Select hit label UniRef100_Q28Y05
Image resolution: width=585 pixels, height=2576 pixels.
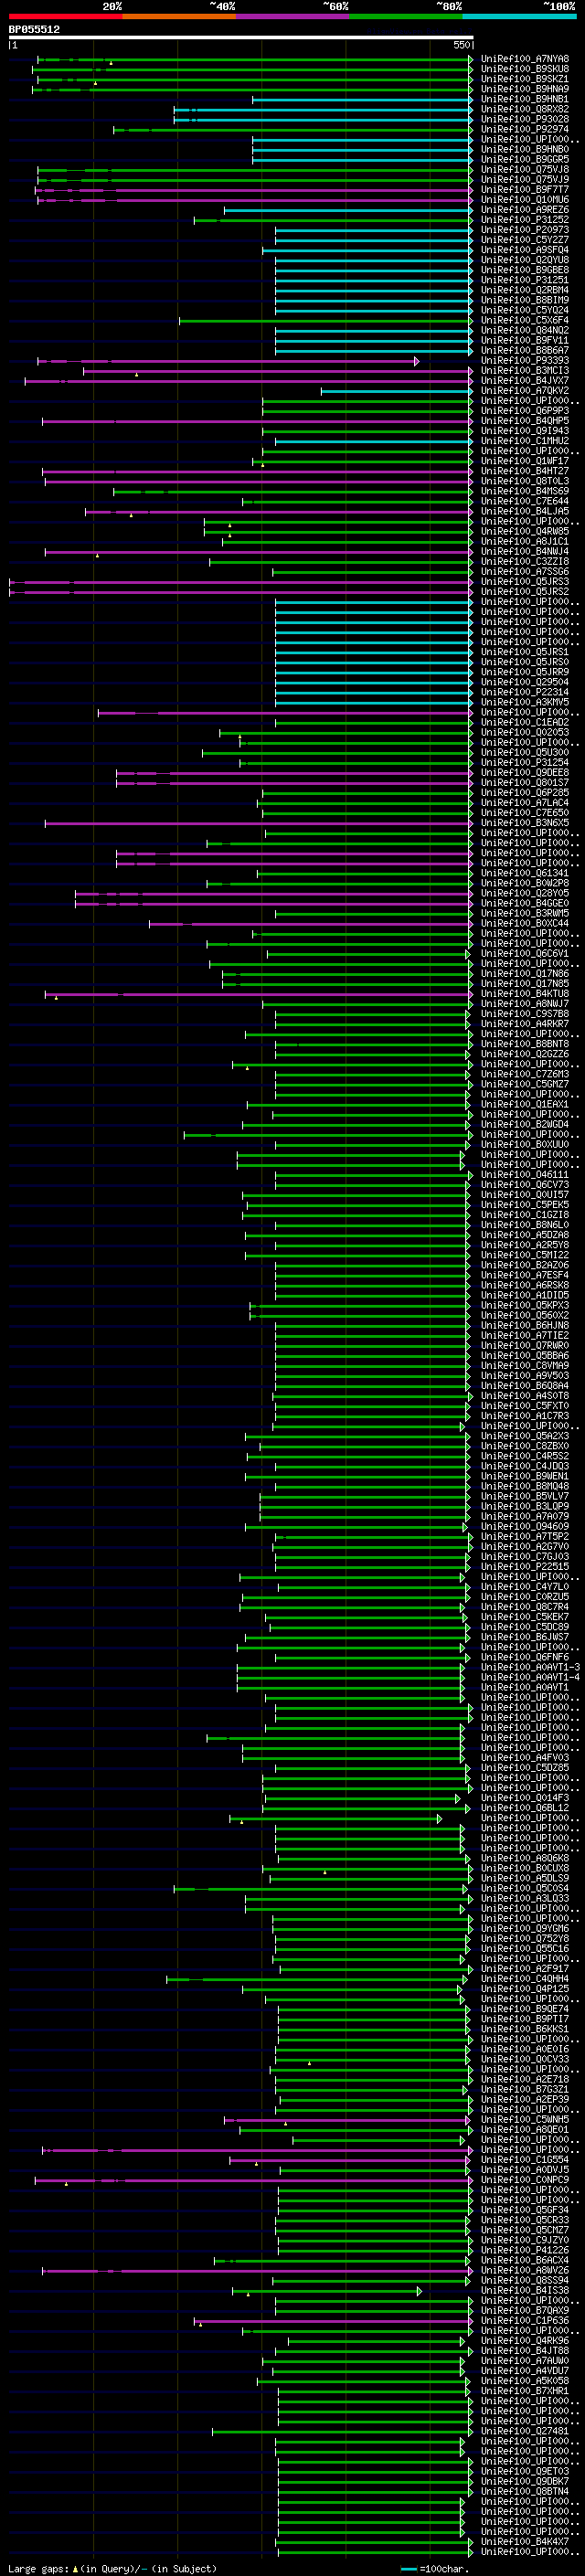coord(525,893)
